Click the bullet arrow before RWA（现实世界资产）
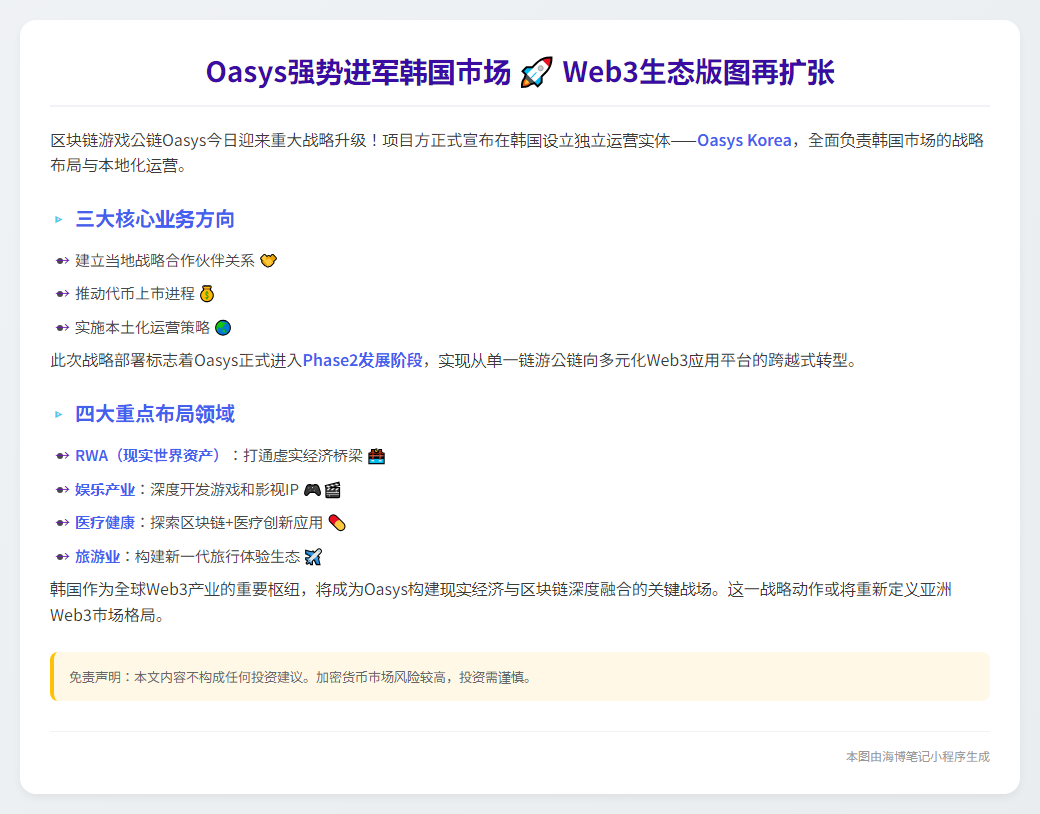 tap(62, 456)
